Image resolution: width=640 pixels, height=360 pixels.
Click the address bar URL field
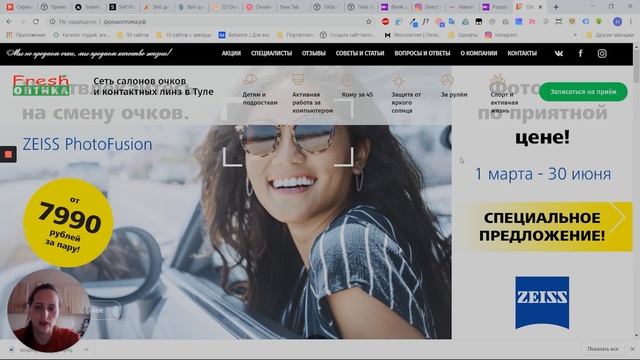pyautogui.click(x=204, y=22)
